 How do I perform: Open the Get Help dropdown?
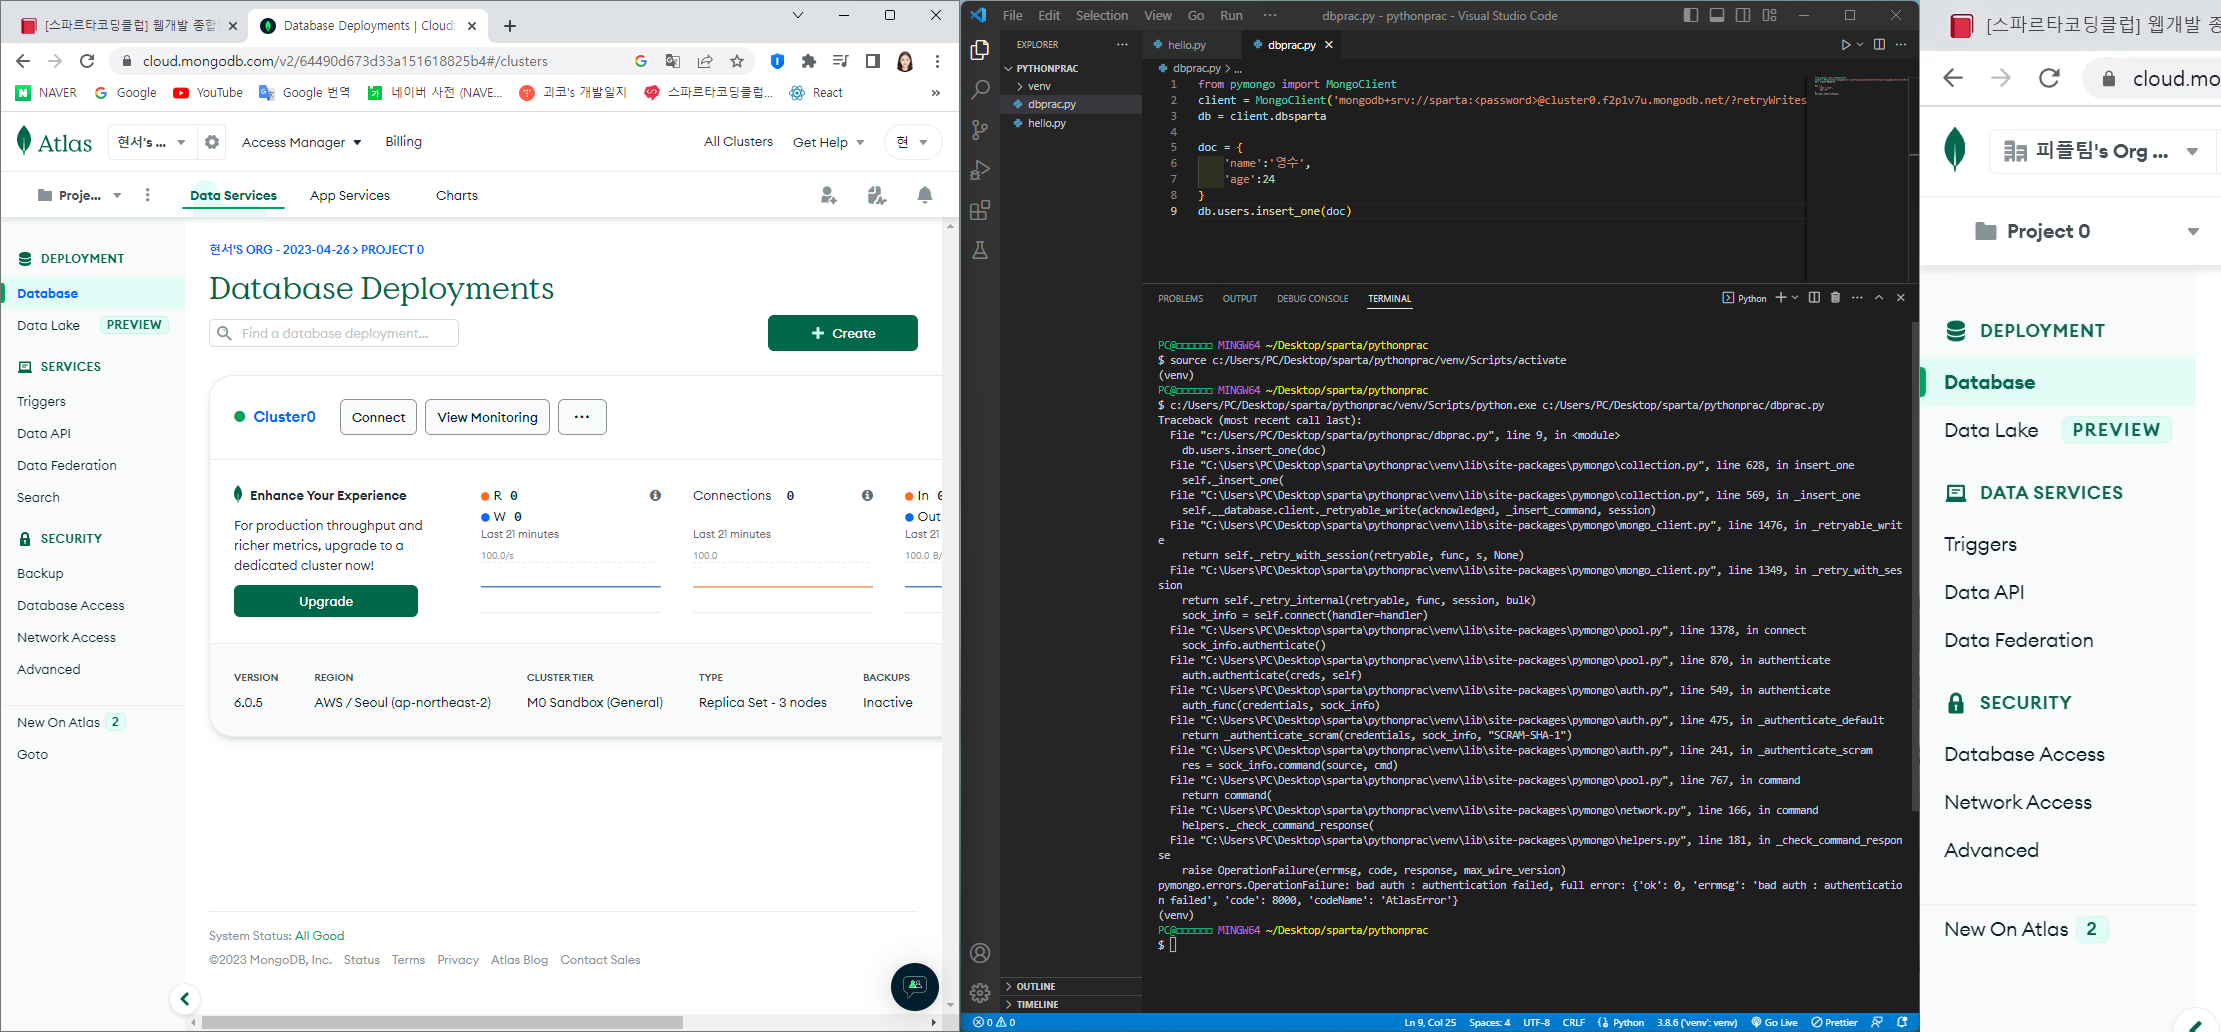[829, 142]
